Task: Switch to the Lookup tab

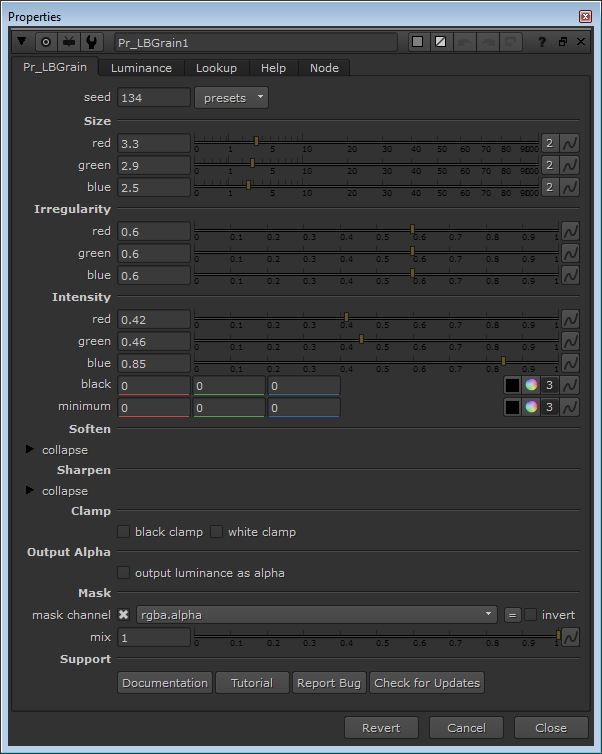Action: coord(216,68)
